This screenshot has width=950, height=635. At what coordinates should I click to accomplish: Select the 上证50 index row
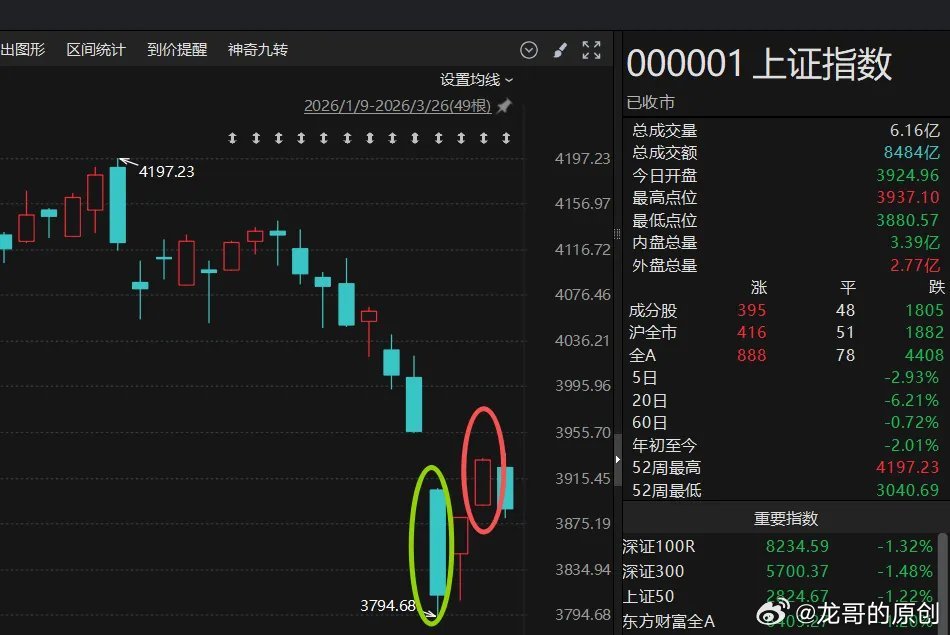point(779,596)
